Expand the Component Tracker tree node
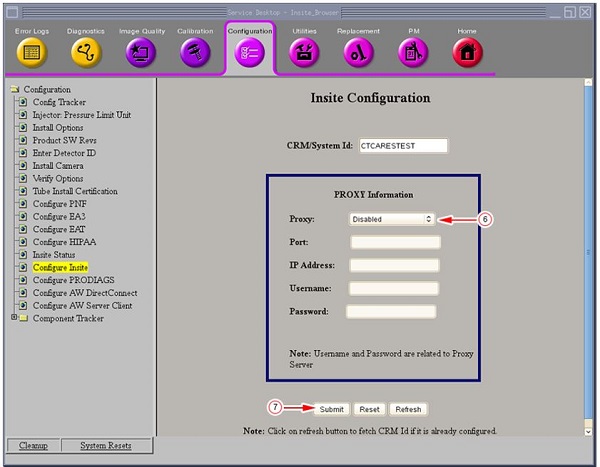600x467 pixels. [11, 318]
